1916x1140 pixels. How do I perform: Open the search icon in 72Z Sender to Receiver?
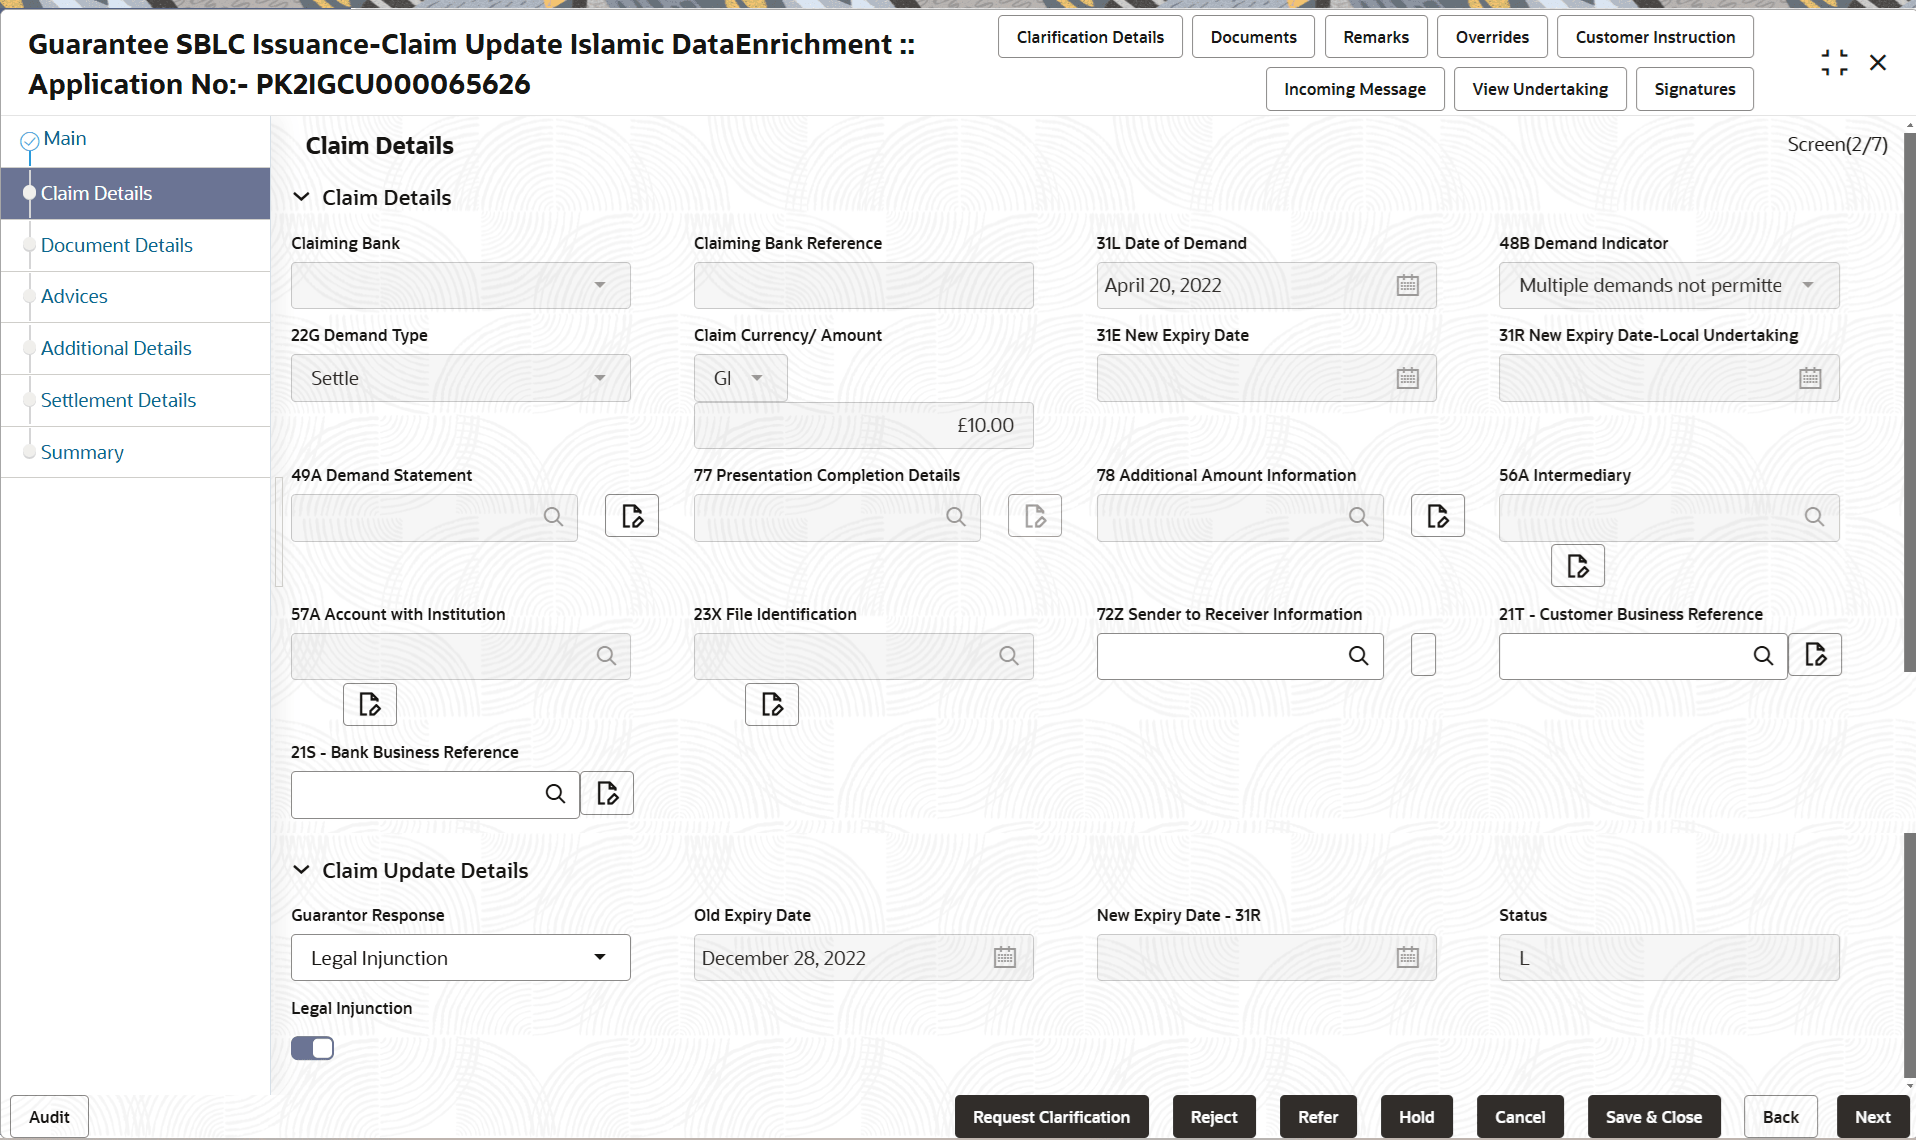click(x=1358, y=656)
